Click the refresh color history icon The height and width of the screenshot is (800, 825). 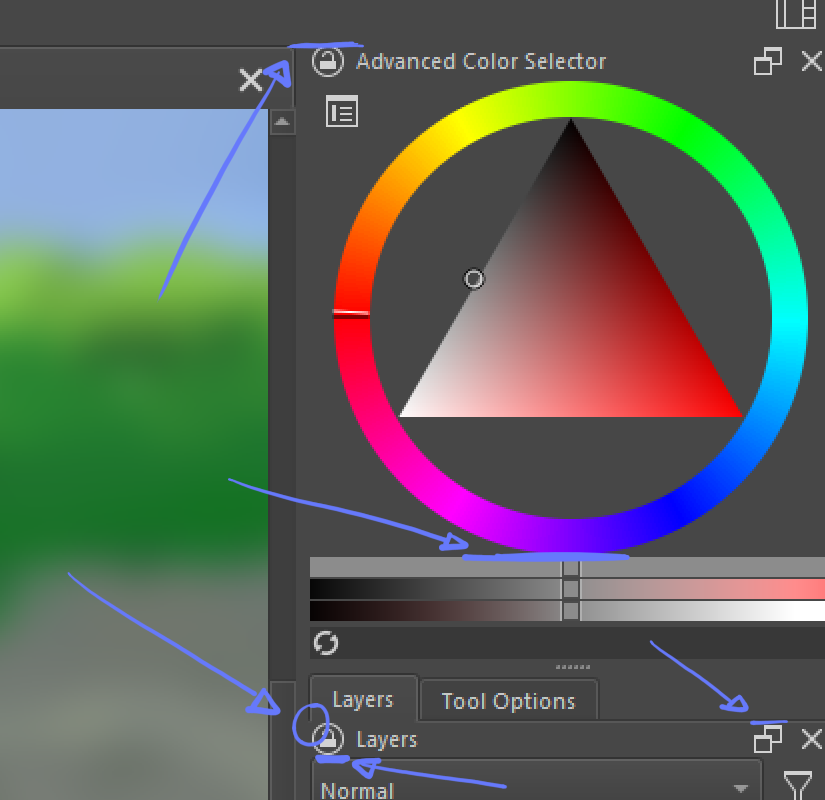(x=326, y=643)
